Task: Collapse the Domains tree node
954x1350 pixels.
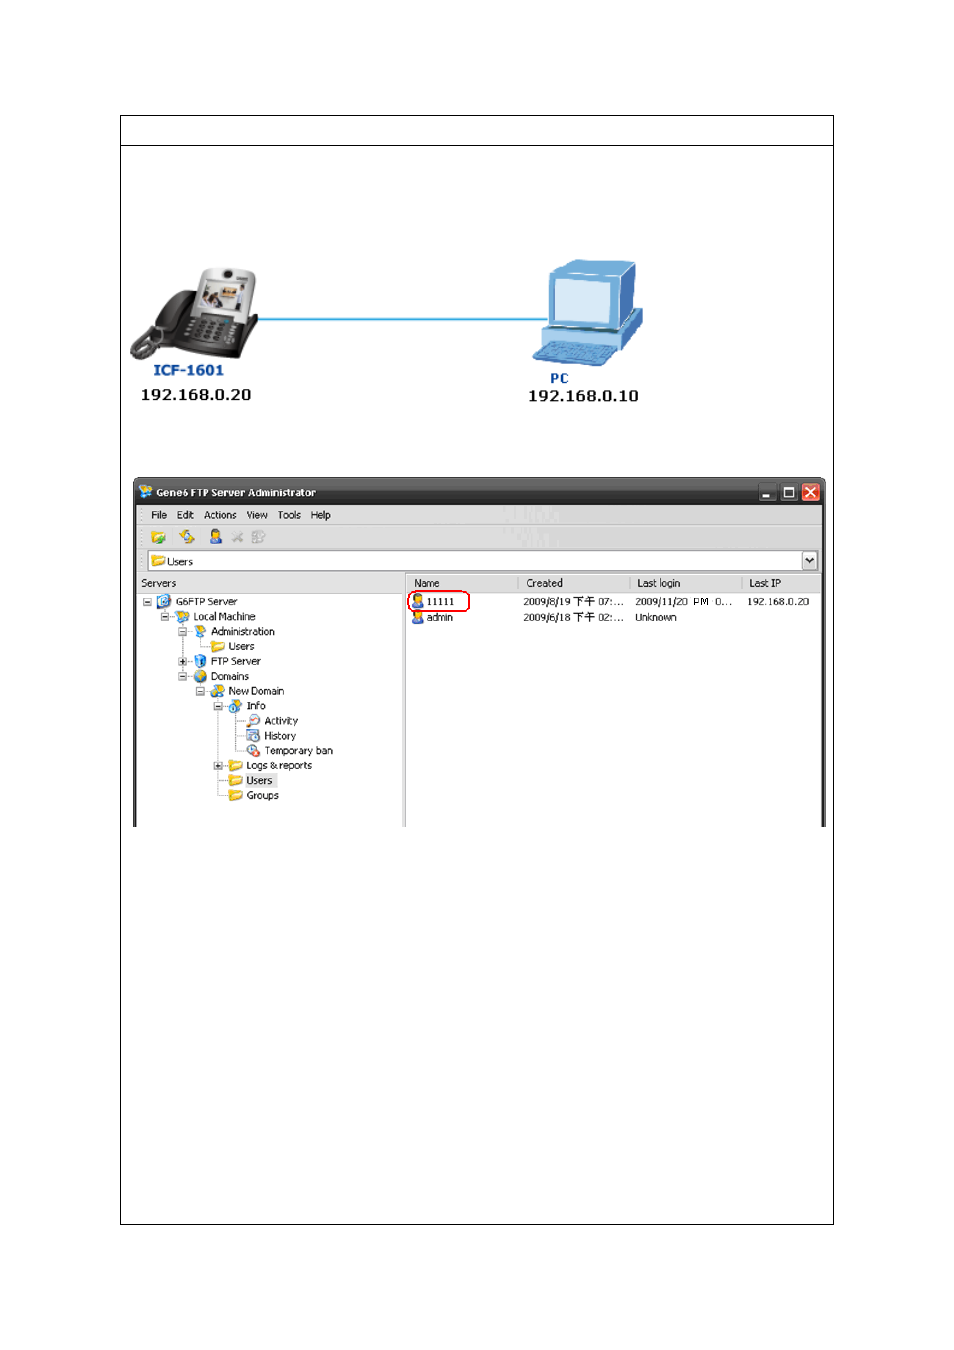Action: 183,677
